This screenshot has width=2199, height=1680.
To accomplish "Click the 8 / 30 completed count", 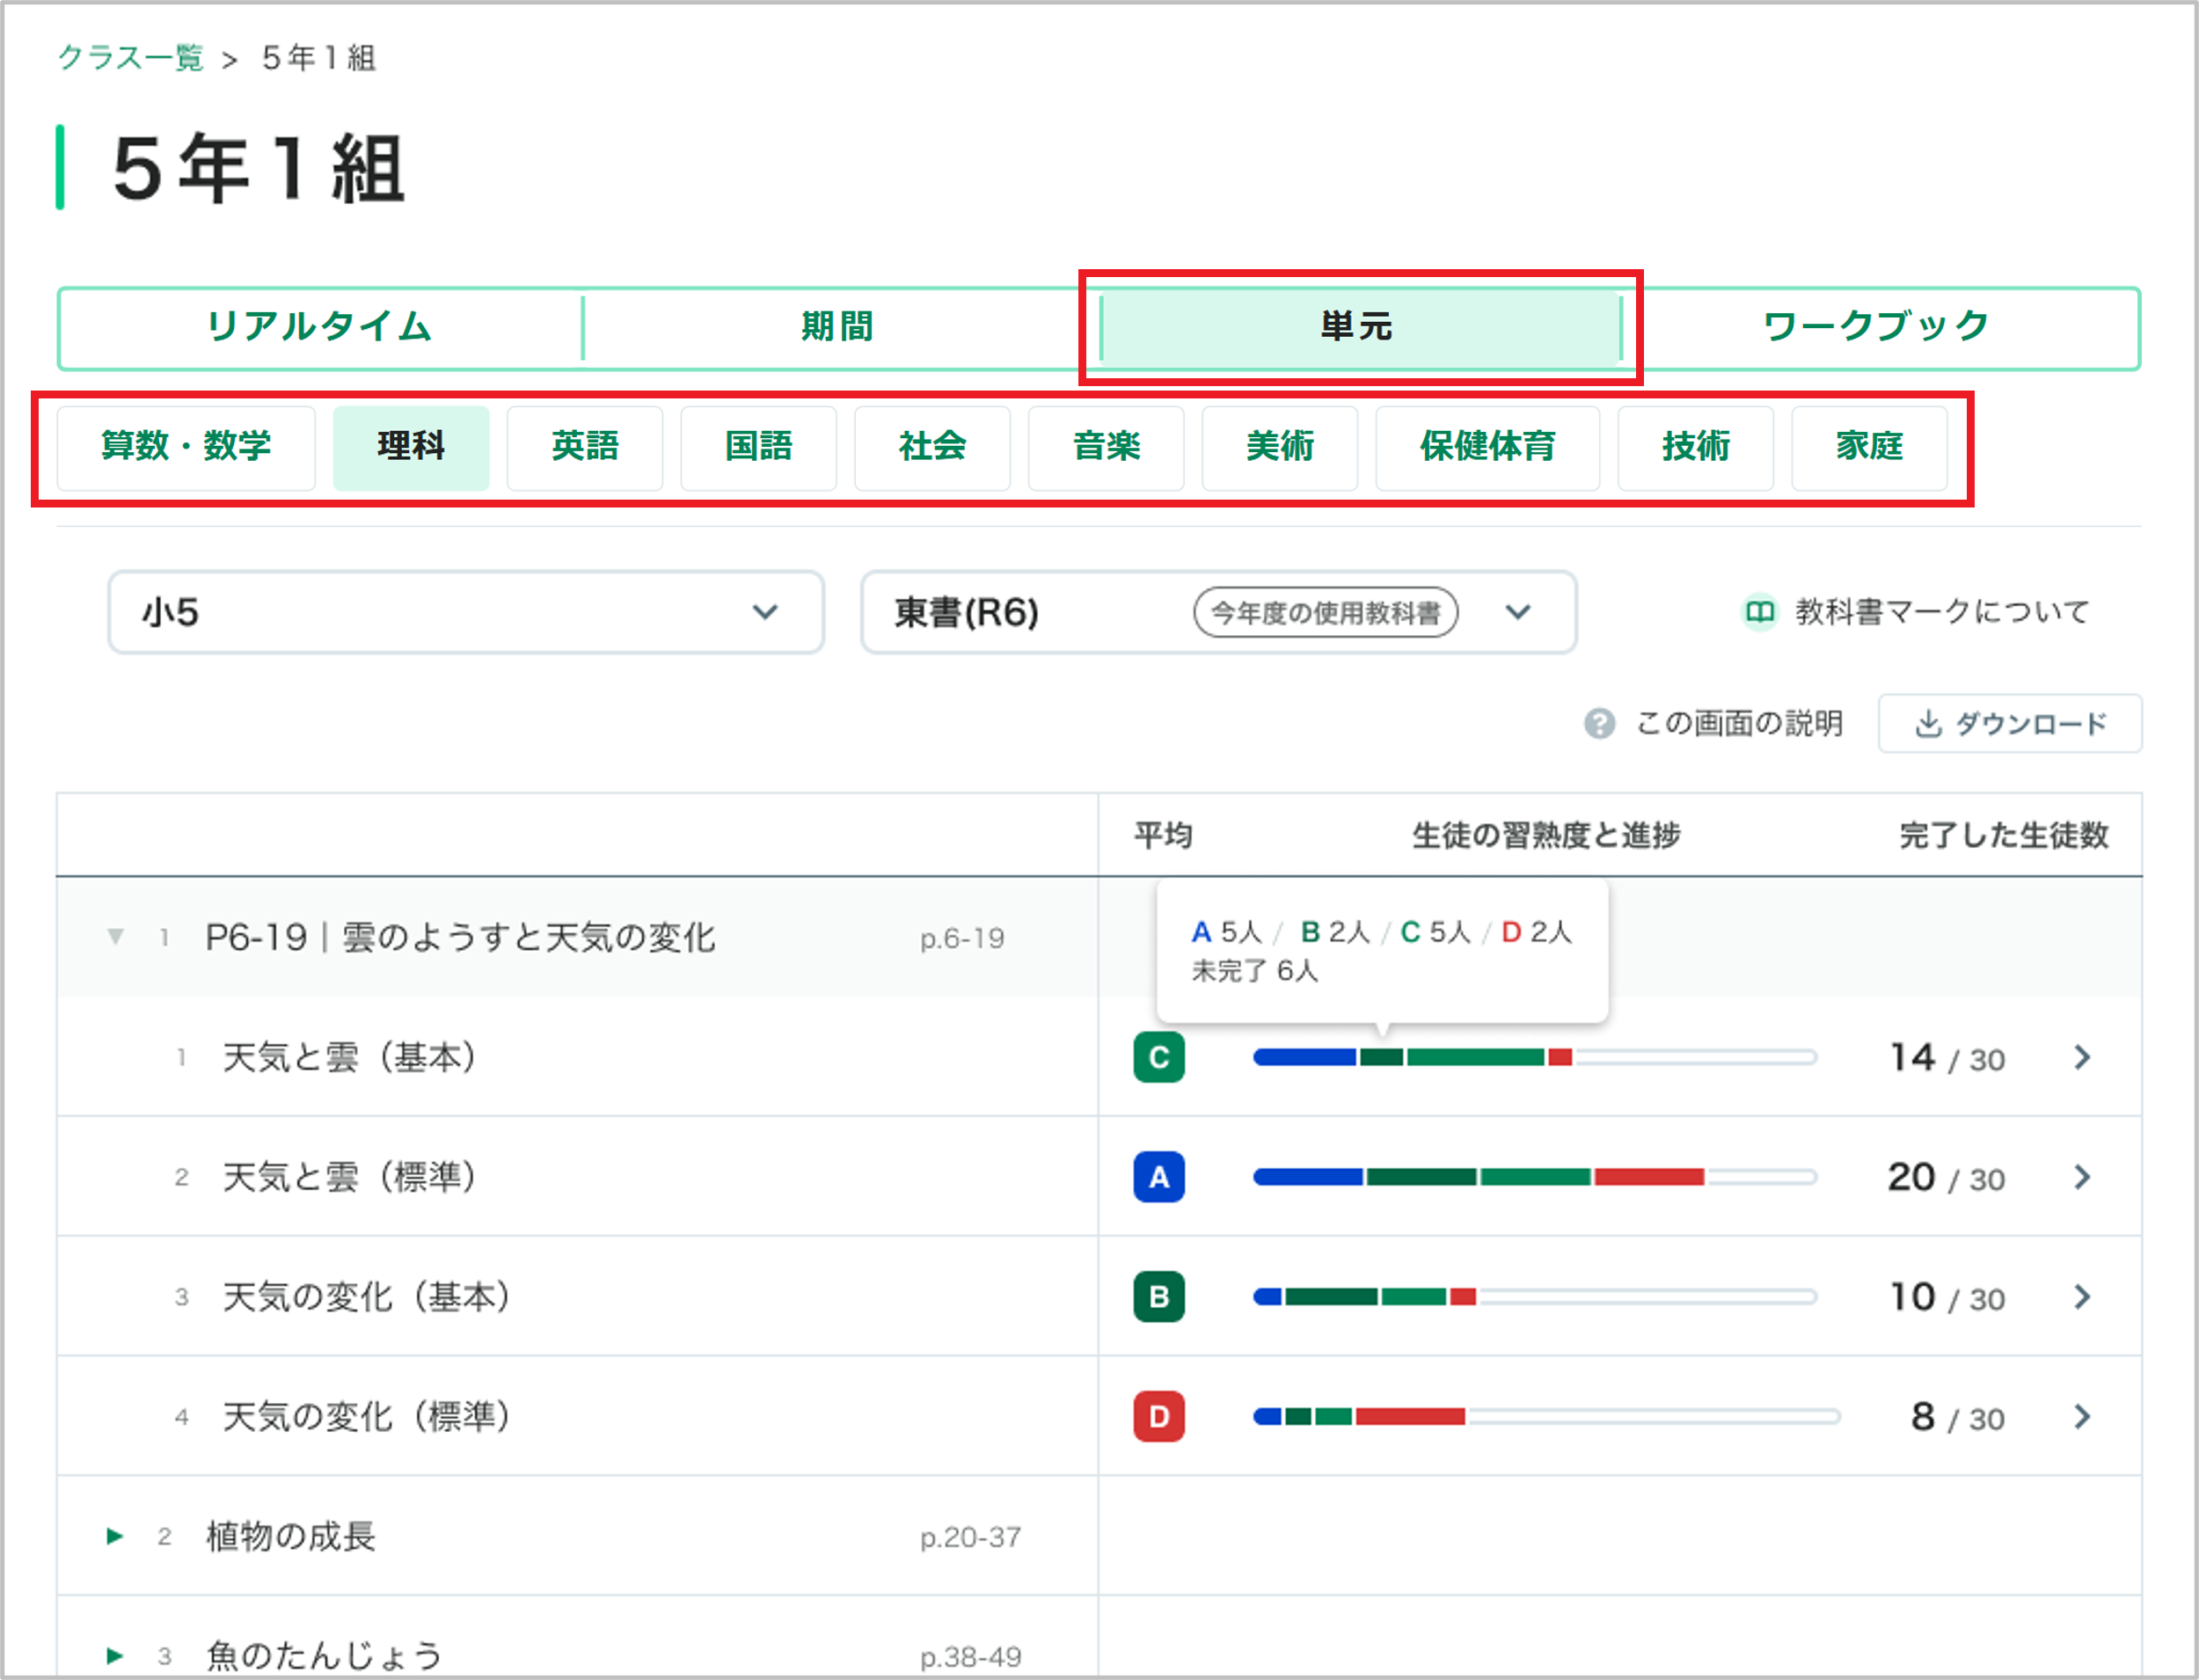I will (x=1958, y=1418).
